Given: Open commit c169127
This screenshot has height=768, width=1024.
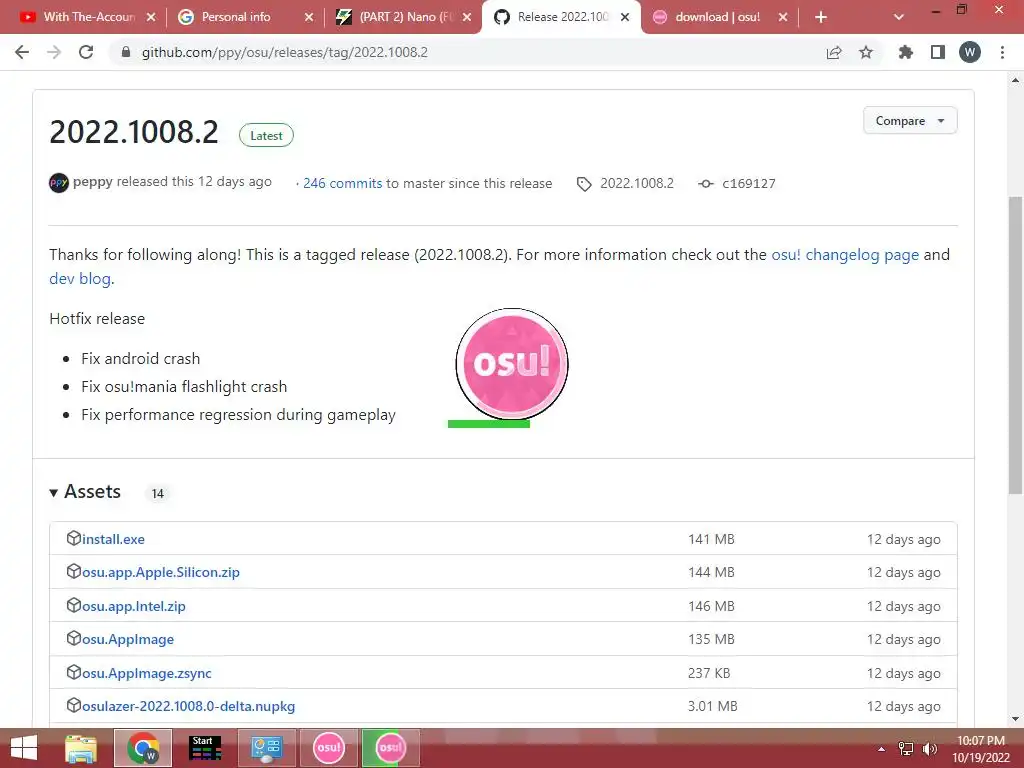Looking at the screenshot, I should point(748,184).
